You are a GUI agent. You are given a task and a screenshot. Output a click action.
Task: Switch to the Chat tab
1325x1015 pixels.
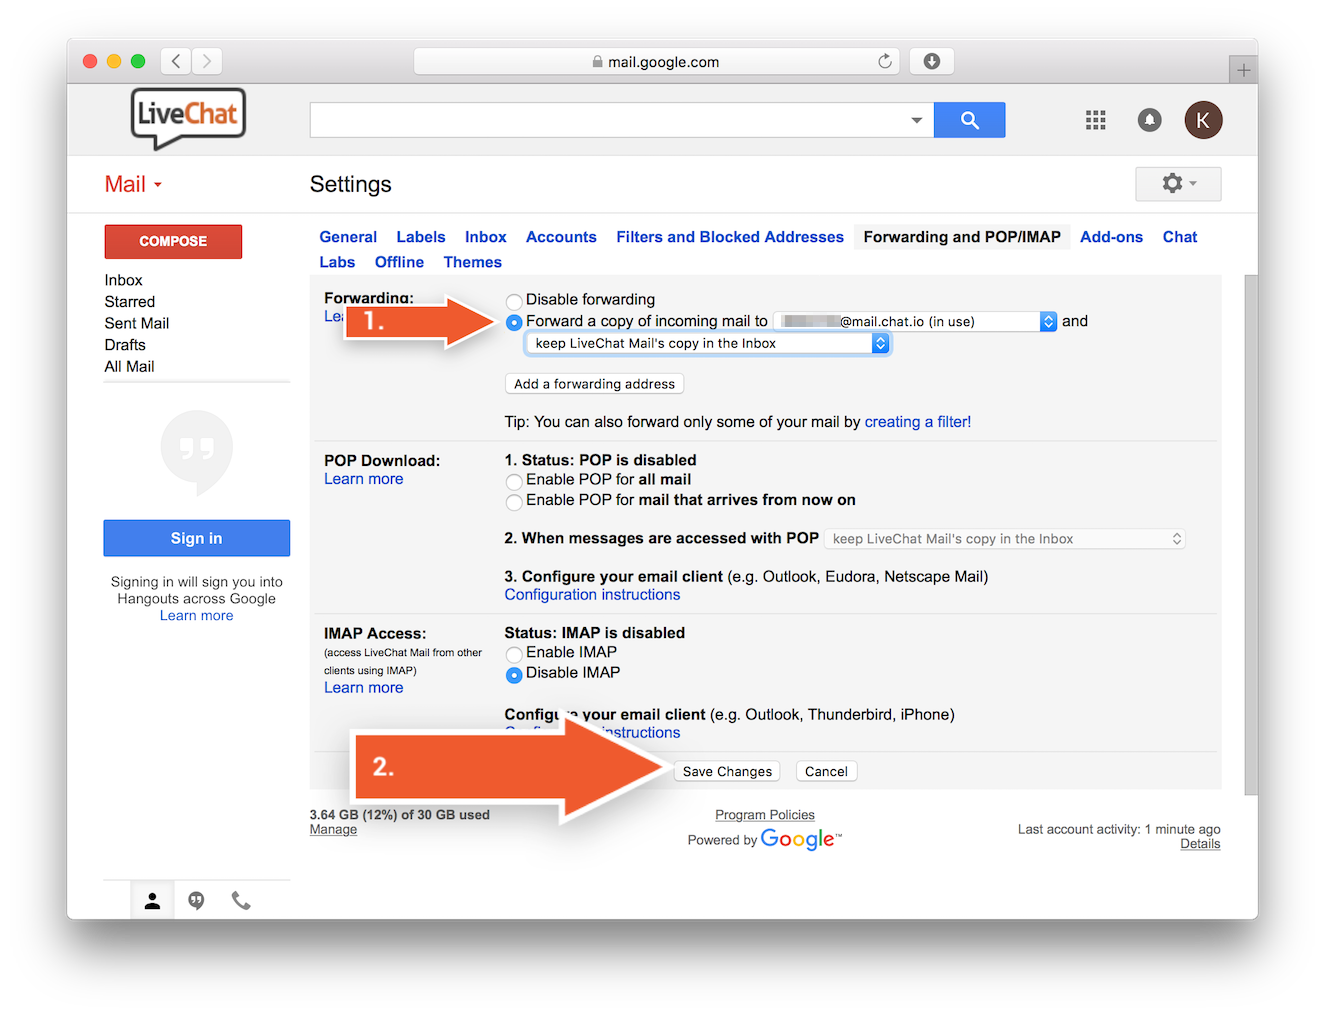pyautogui.click(x=1180, y=237)
